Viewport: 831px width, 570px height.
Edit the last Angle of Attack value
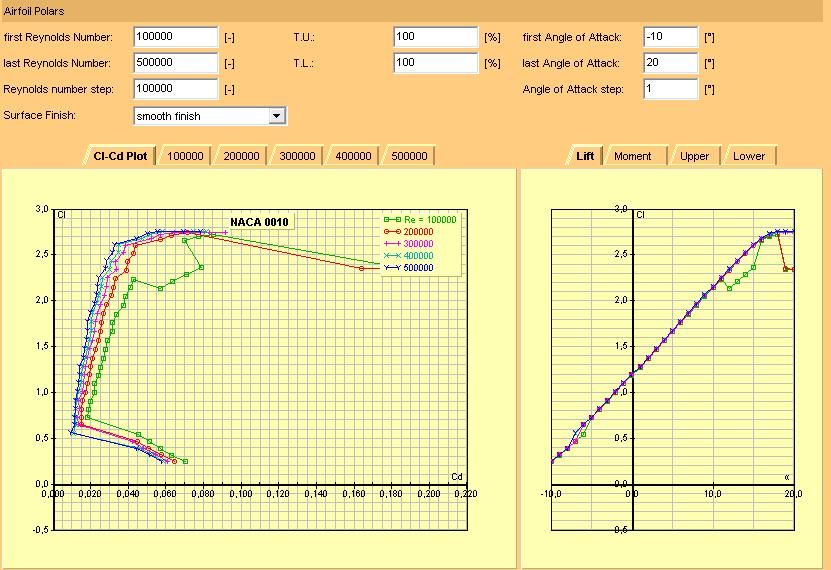click(x=669, y=63)
